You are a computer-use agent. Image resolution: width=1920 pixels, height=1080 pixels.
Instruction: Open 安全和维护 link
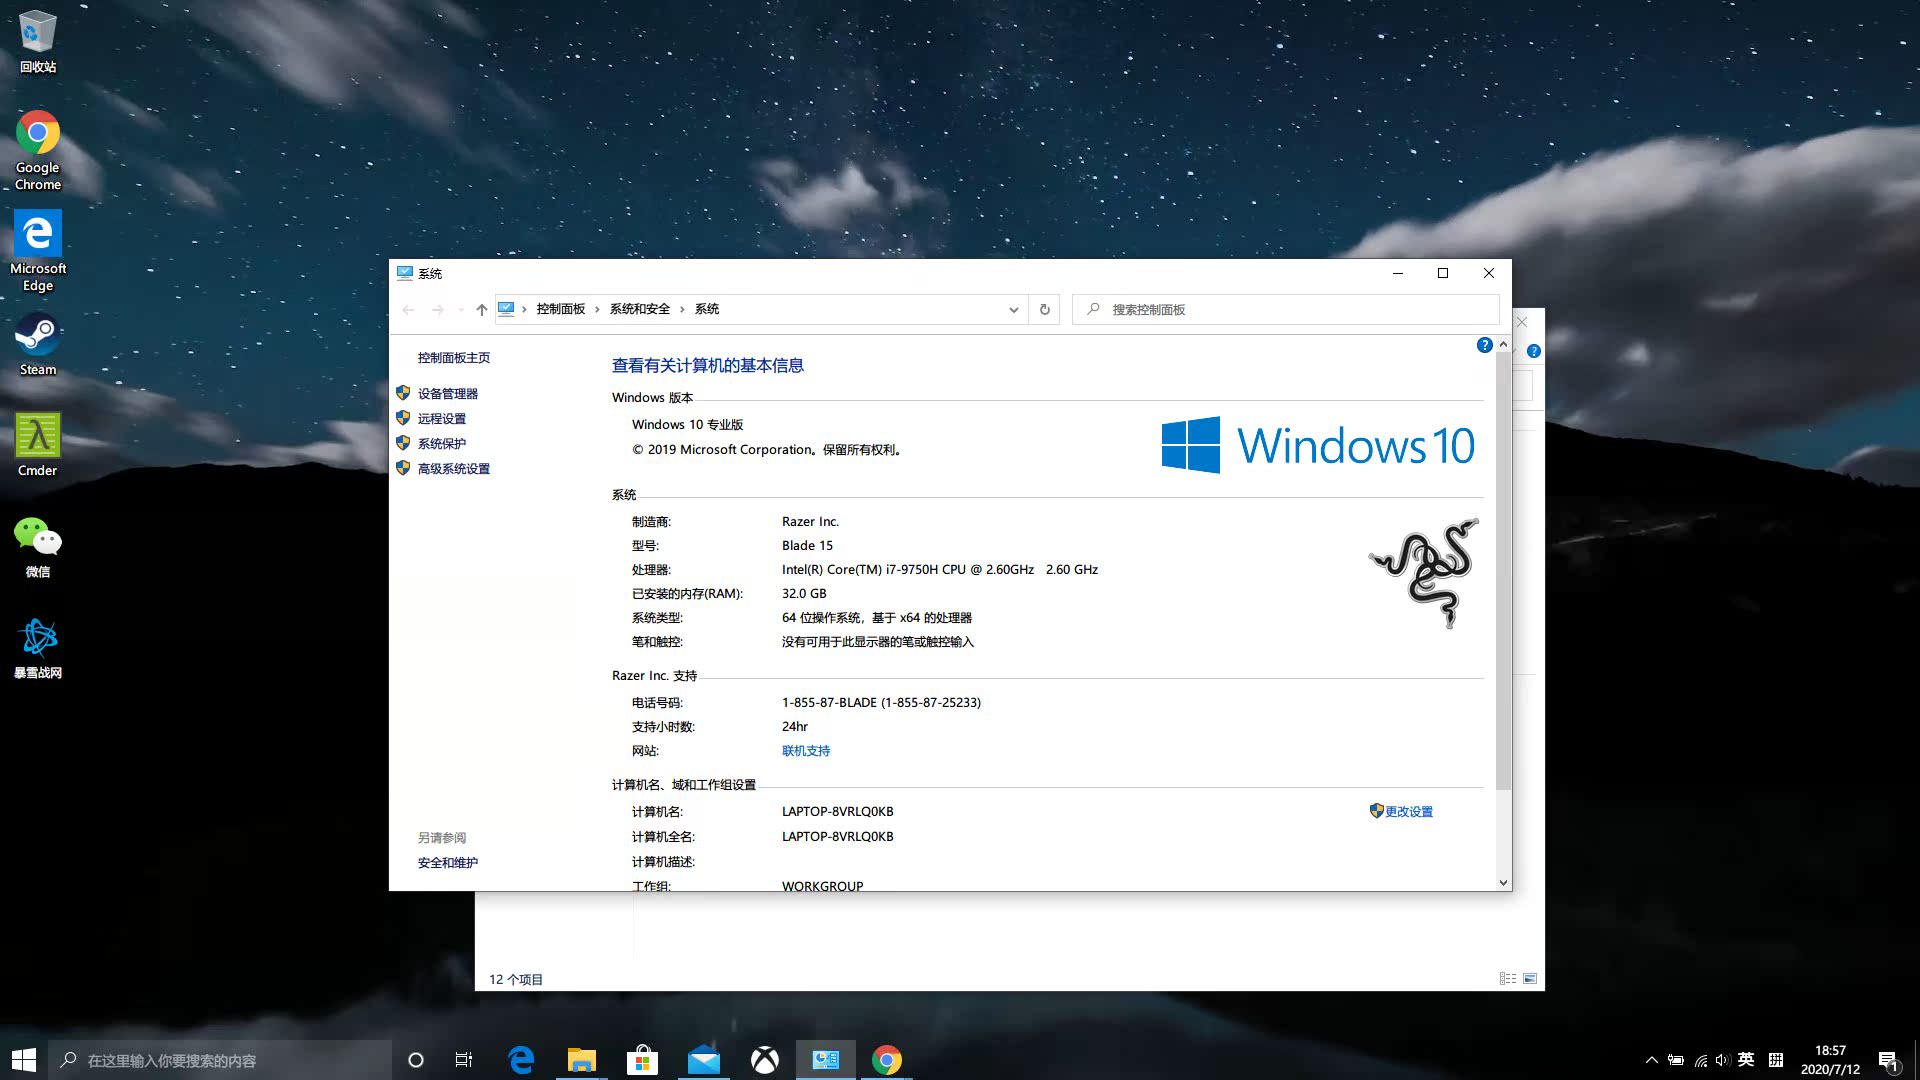tap(448, 863)
